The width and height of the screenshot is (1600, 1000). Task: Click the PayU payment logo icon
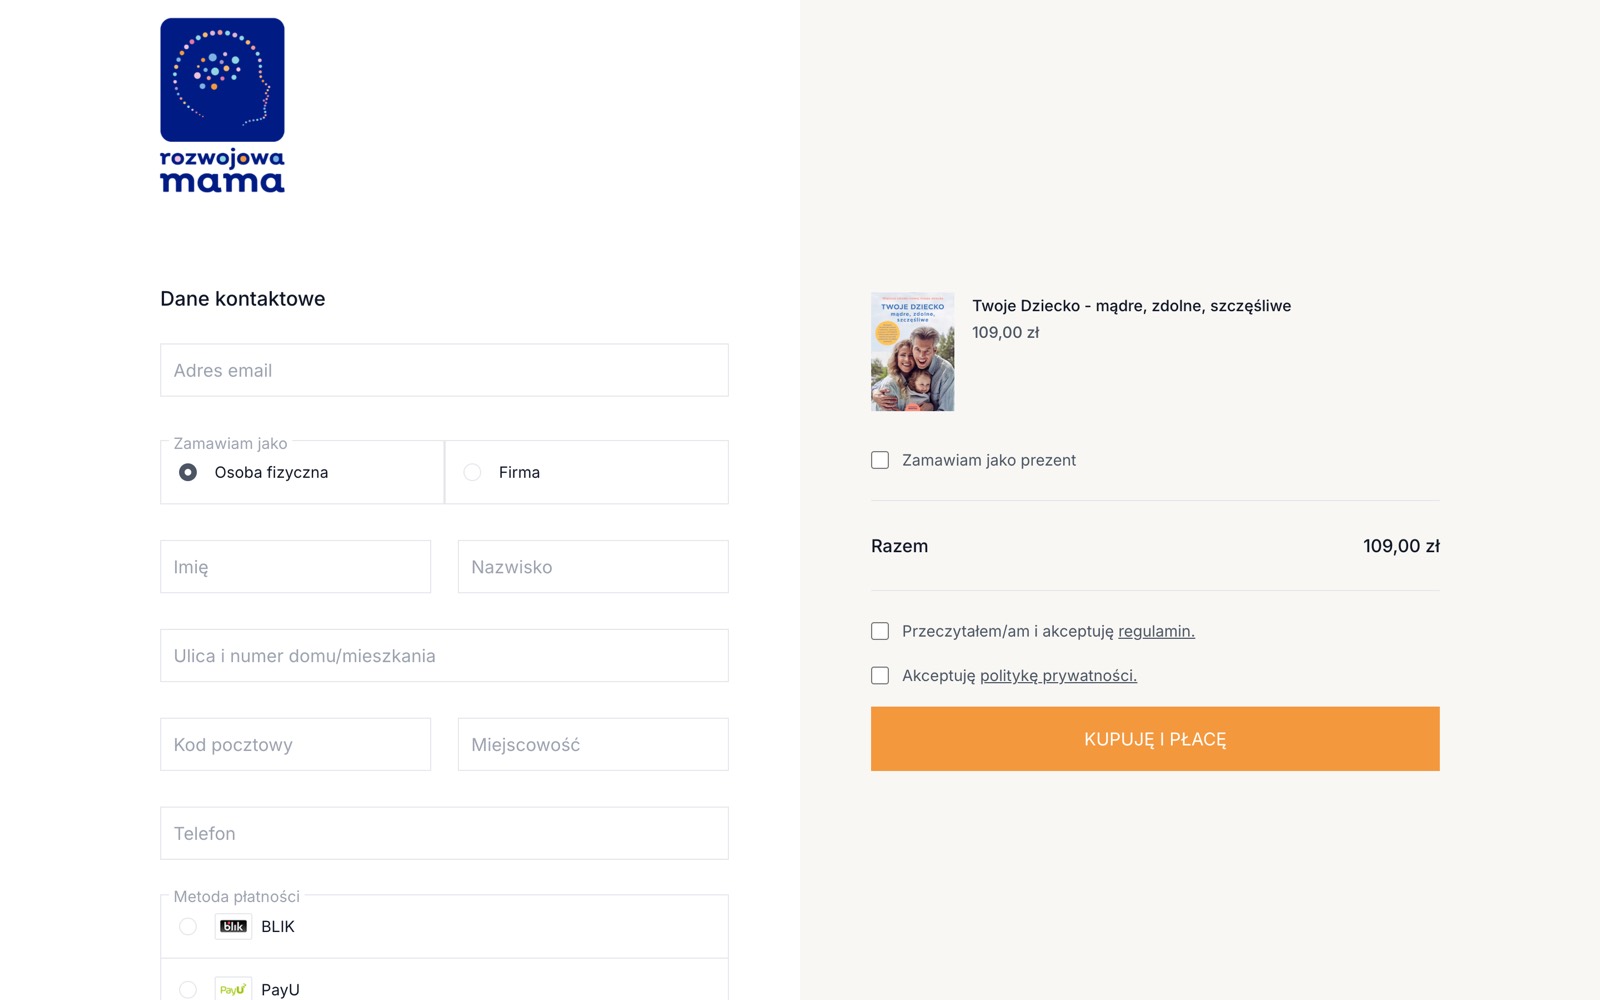233,989
